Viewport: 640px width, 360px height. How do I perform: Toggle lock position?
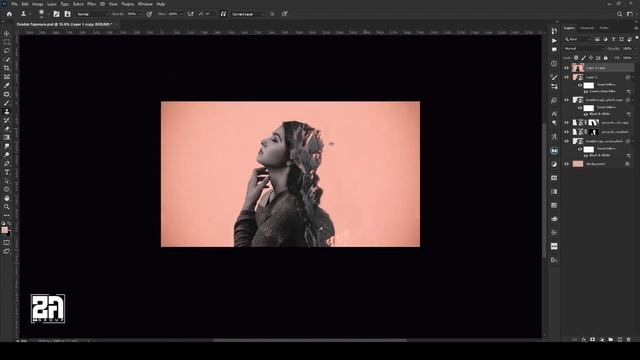(x=591, y=58)
